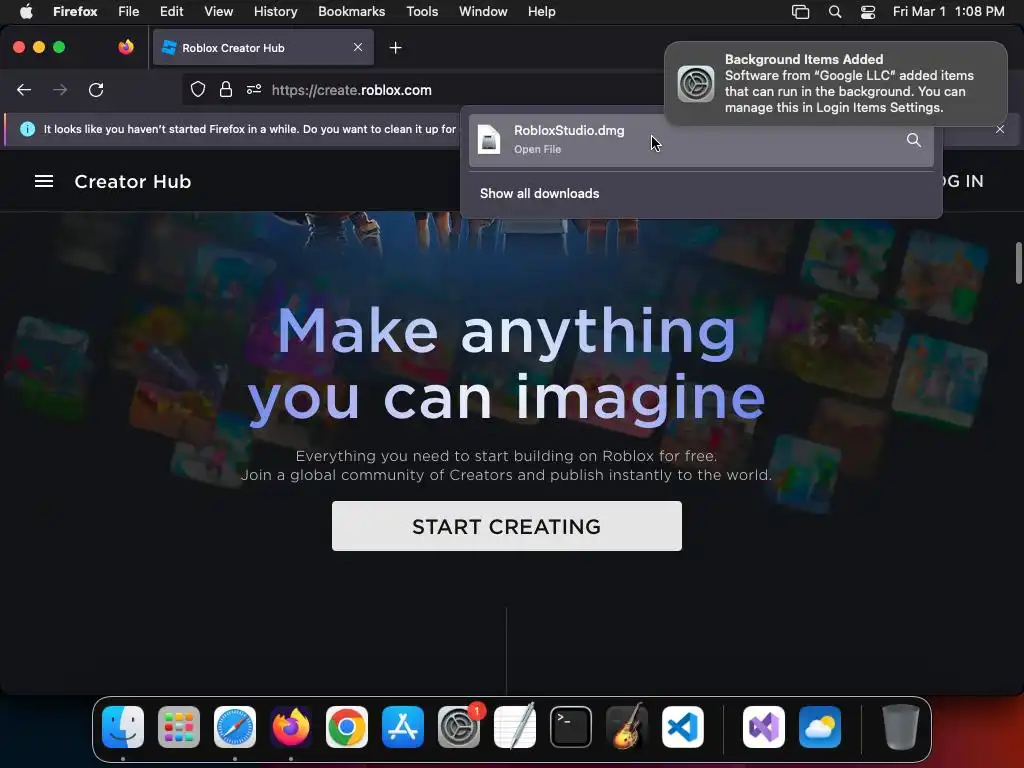The image size is (1024, 768).
Task: Open the Firefox application menu
Action: 75,11
